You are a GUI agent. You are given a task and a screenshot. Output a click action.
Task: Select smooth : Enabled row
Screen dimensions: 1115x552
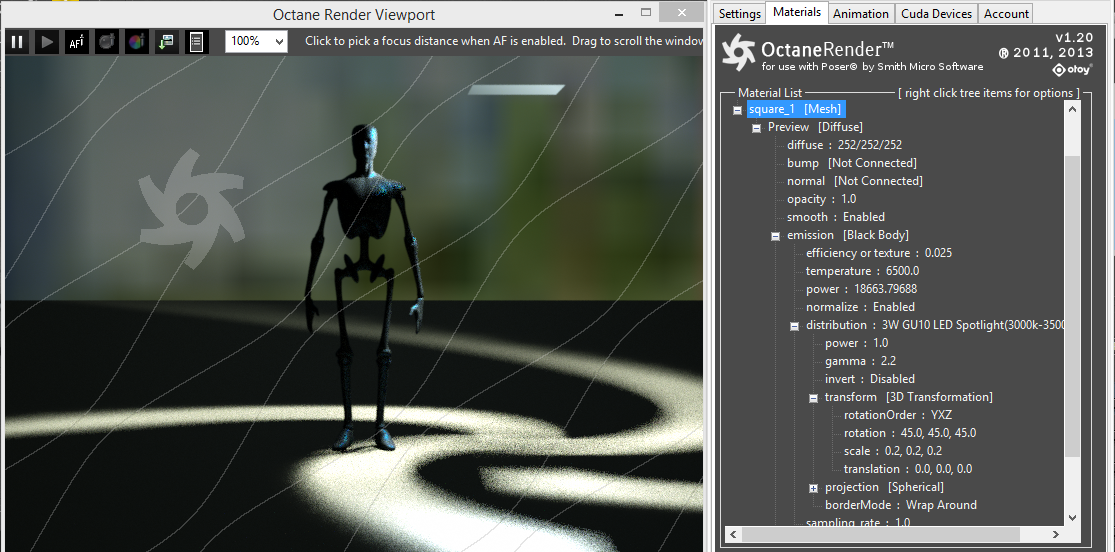[836, 217]
